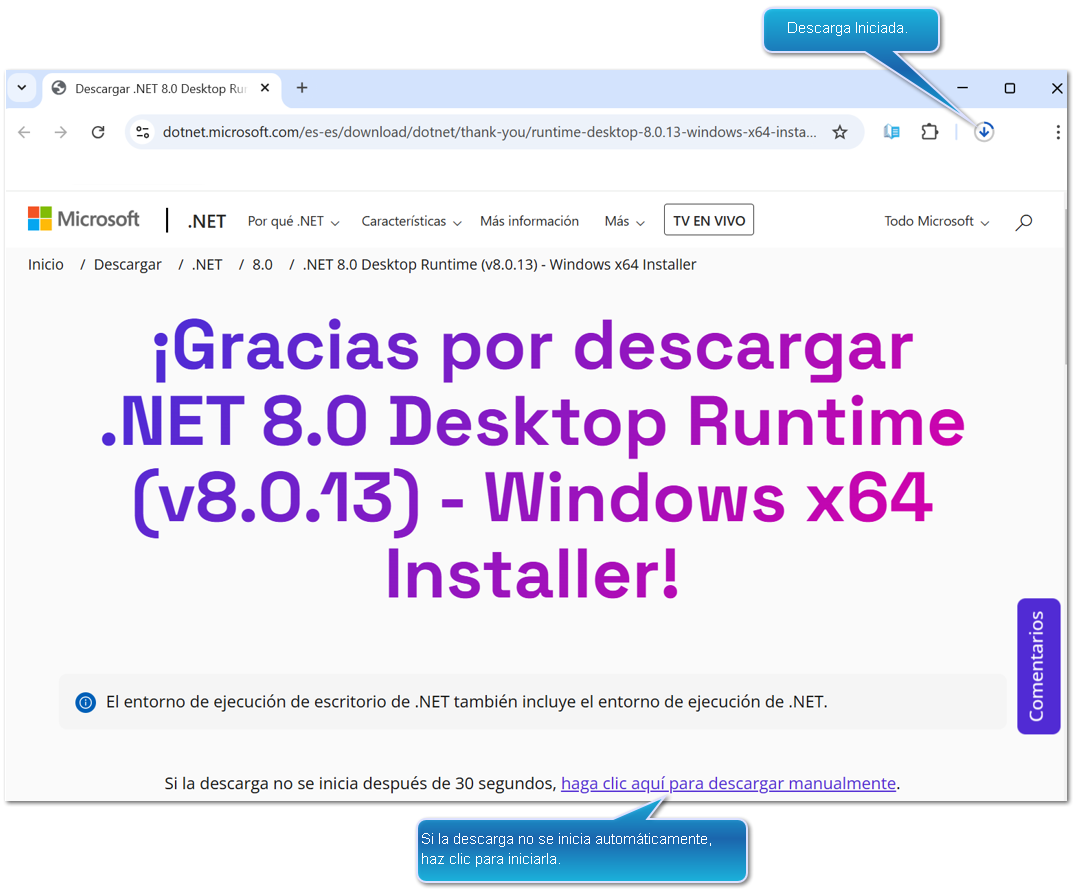Navigate back with the back arrow

[x=25, y=131]
